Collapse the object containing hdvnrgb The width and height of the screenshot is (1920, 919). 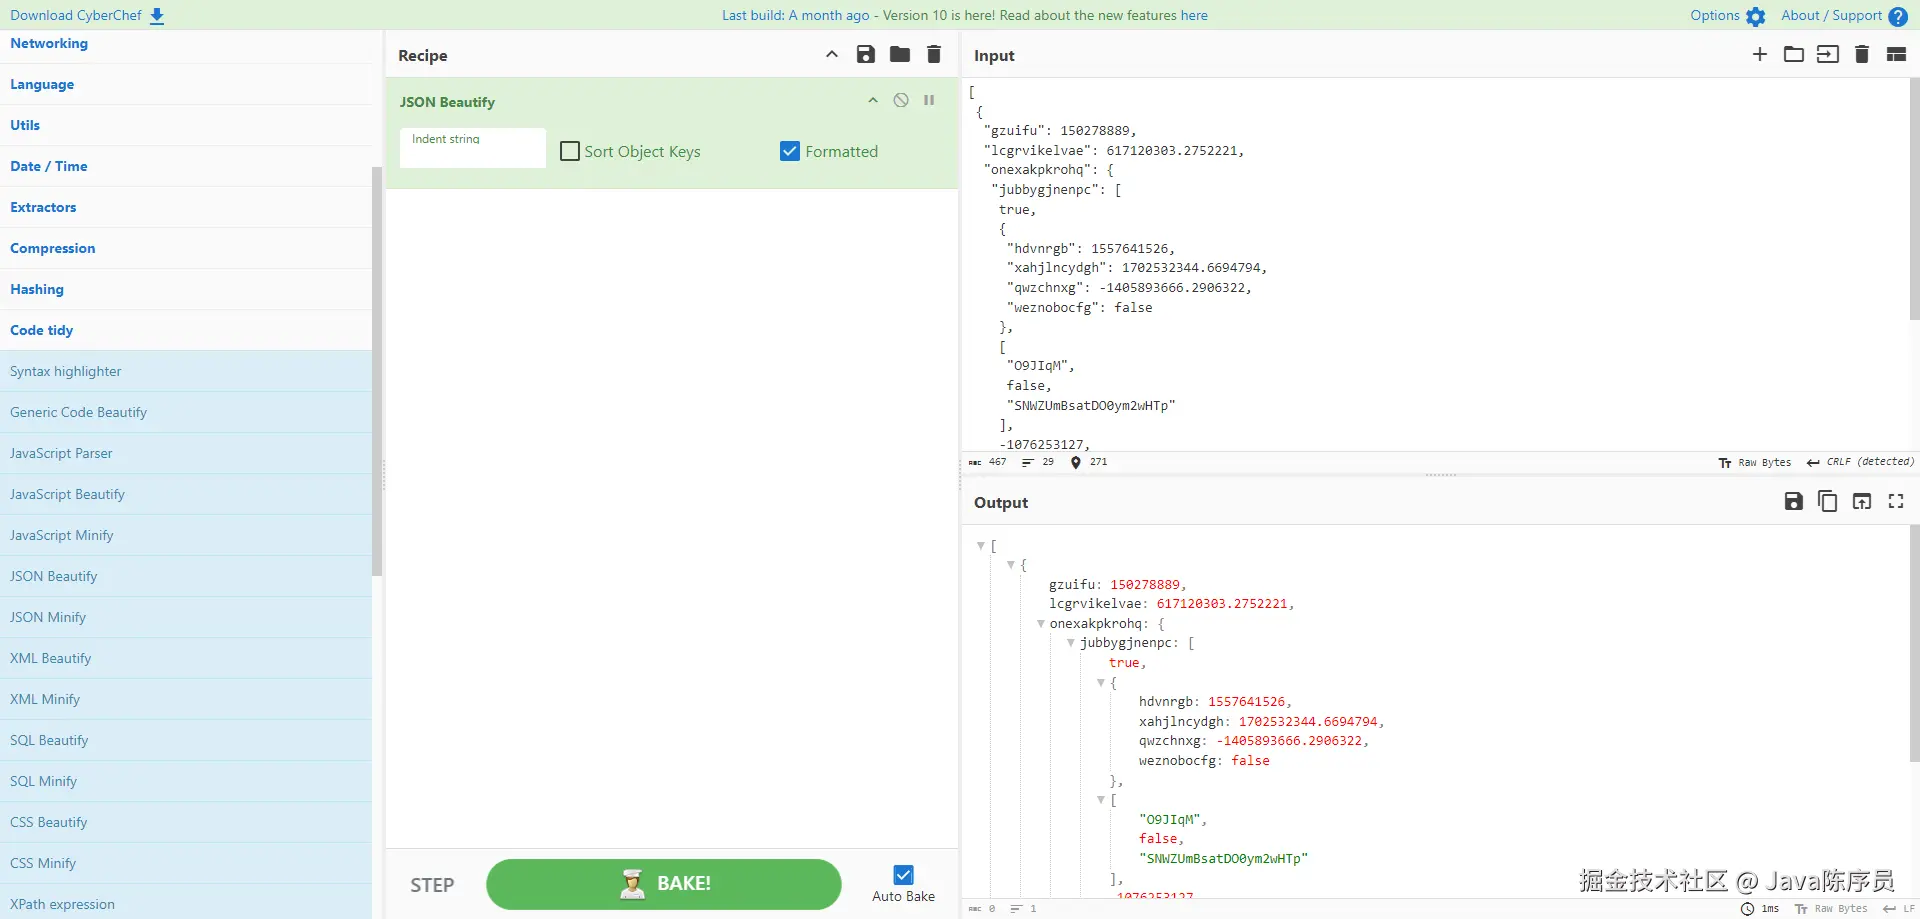[x=1100, y=683]
